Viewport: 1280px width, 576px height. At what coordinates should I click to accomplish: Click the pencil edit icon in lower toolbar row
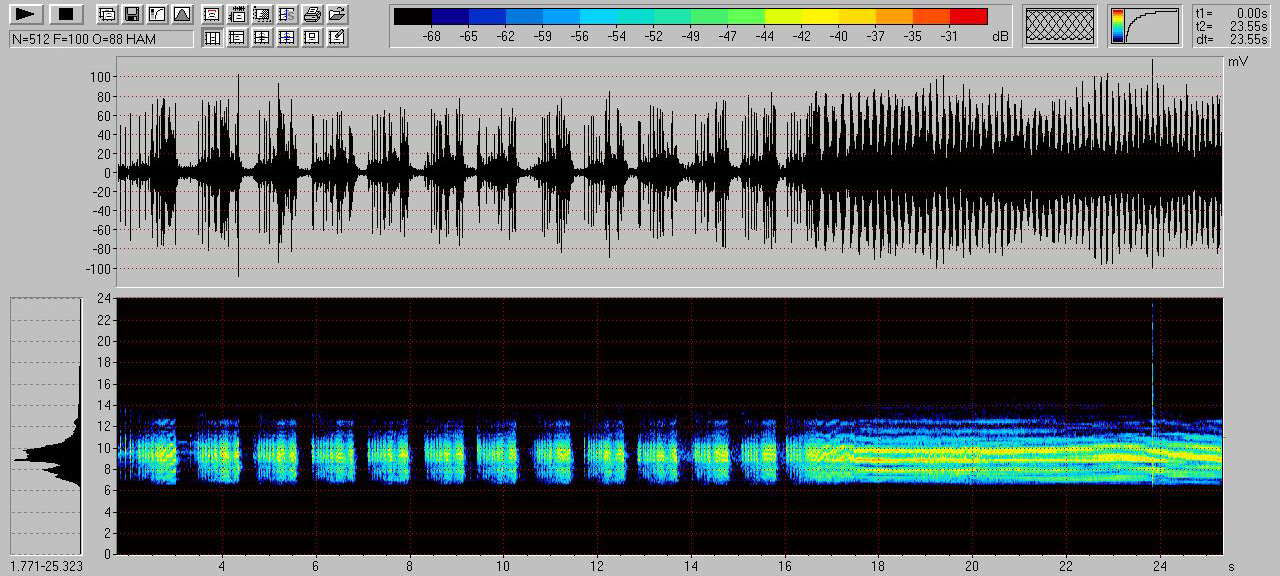337,38
